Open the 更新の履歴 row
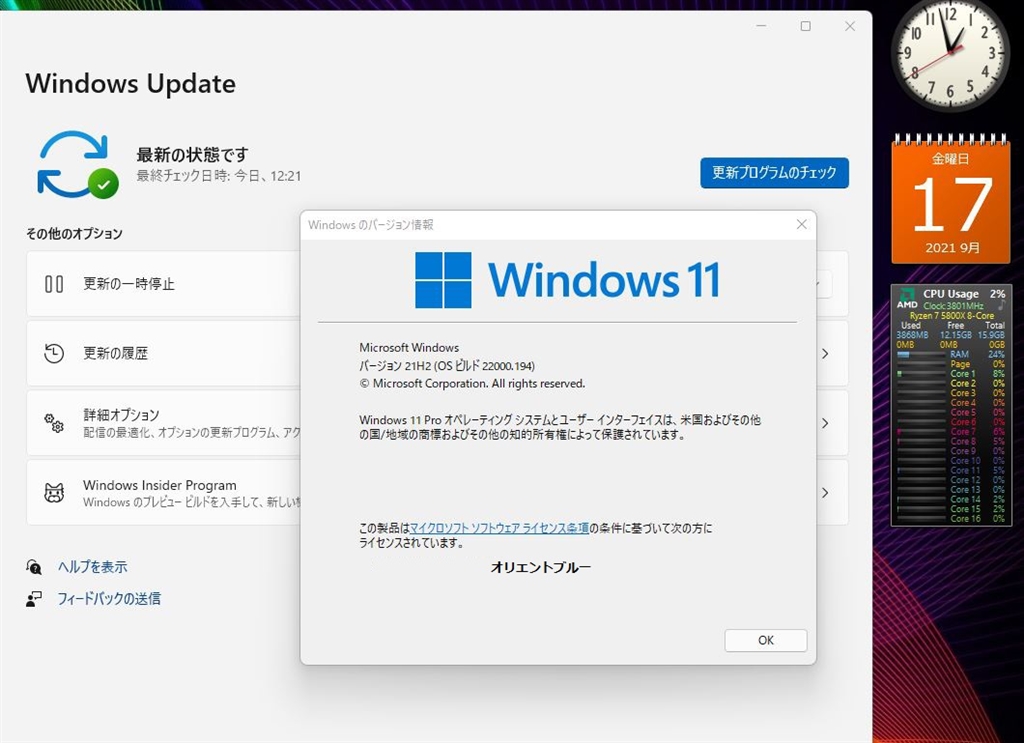 (438, 353)
